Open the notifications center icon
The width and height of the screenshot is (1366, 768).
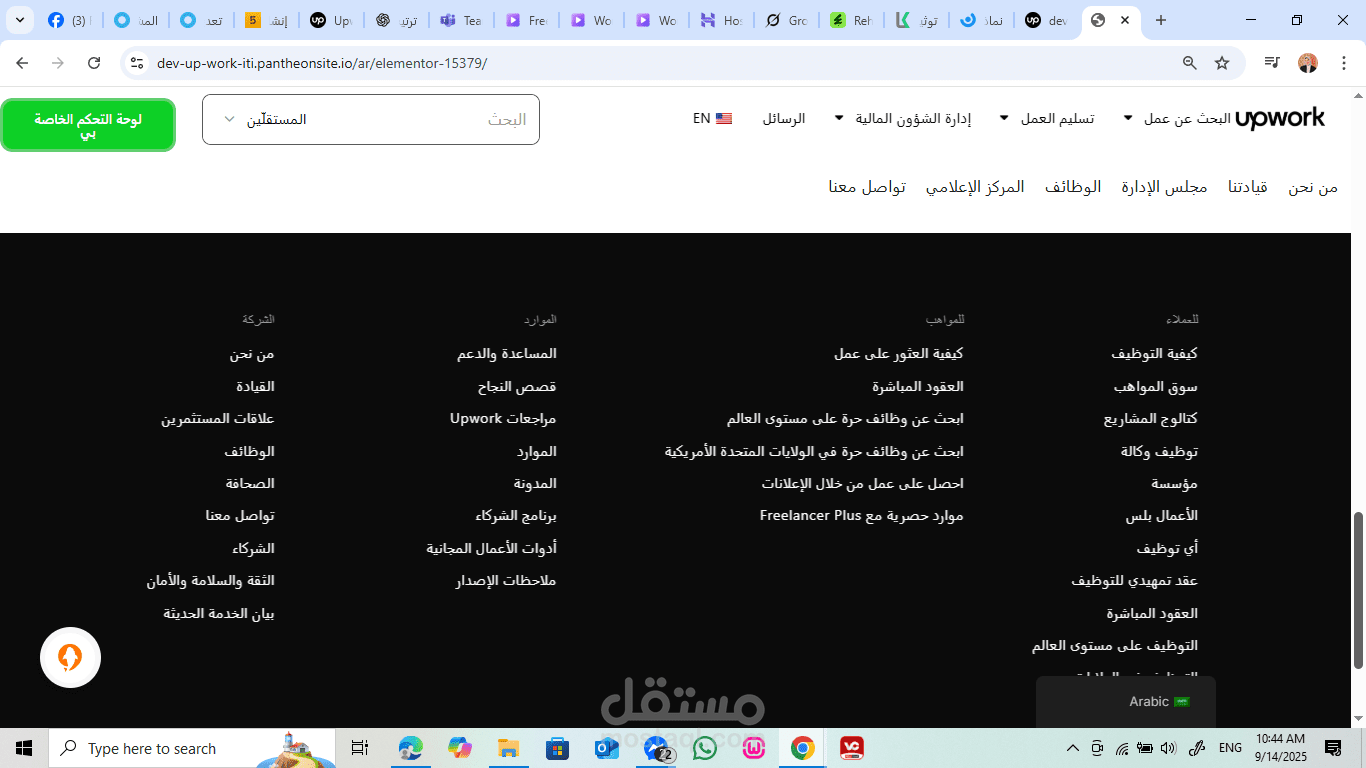[x=1333, y=748]
